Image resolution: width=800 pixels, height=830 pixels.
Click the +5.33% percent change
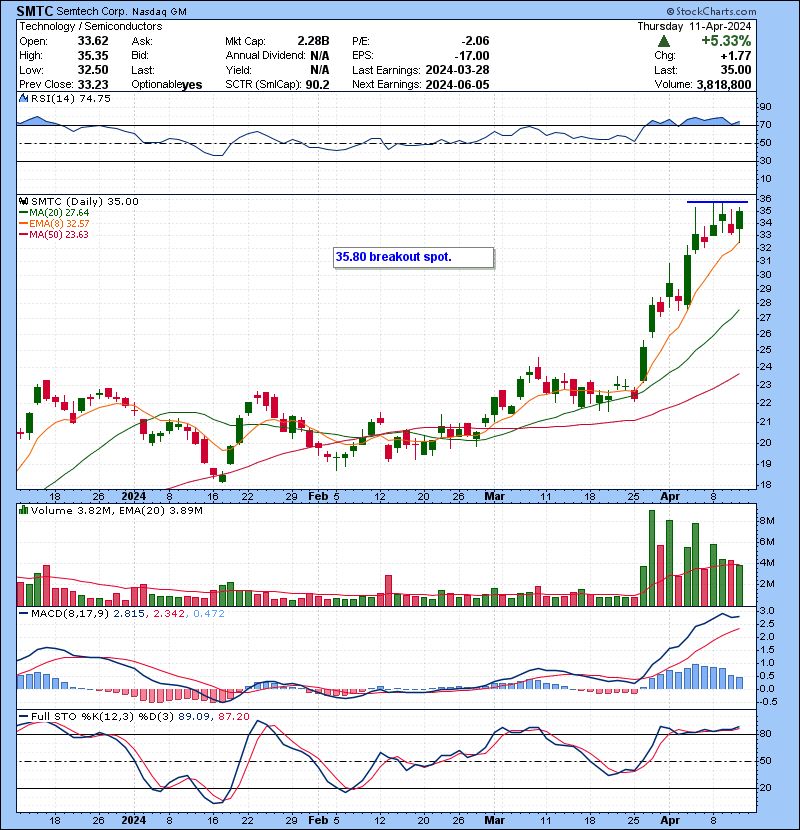pos(726,41)
